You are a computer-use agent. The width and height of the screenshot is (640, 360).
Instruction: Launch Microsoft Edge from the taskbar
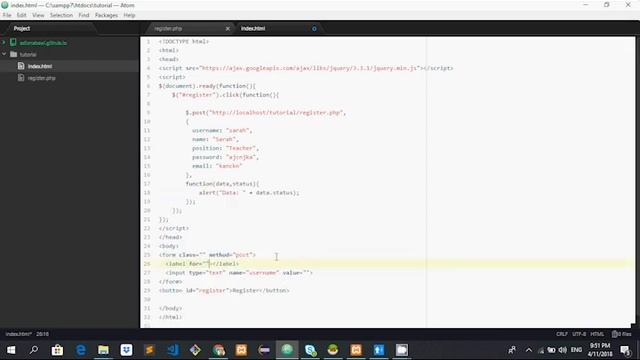tap(80, 350)
